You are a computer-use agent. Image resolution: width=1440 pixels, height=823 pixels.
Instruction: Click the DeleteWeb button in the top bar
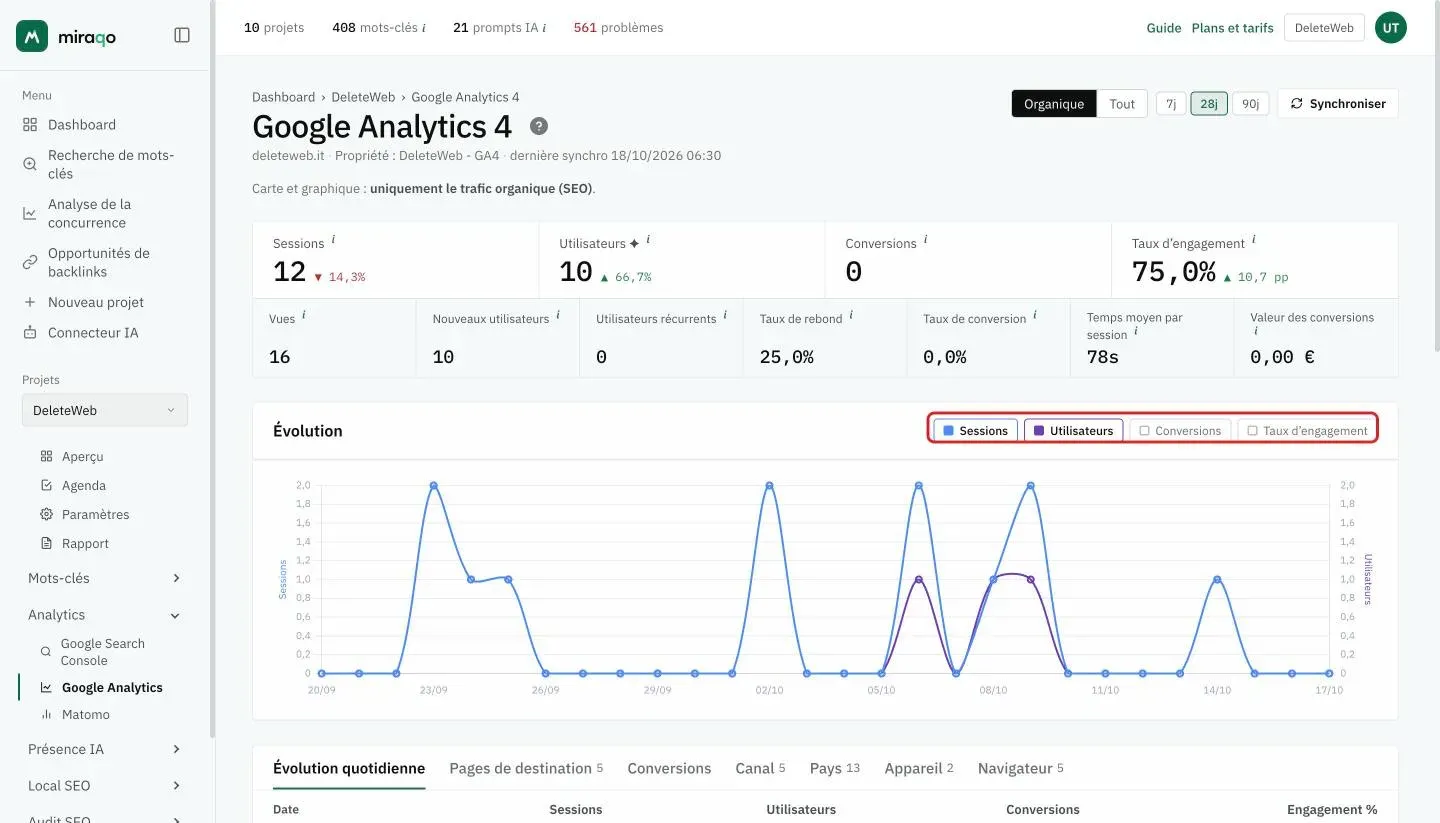(x=1324, y=28)
